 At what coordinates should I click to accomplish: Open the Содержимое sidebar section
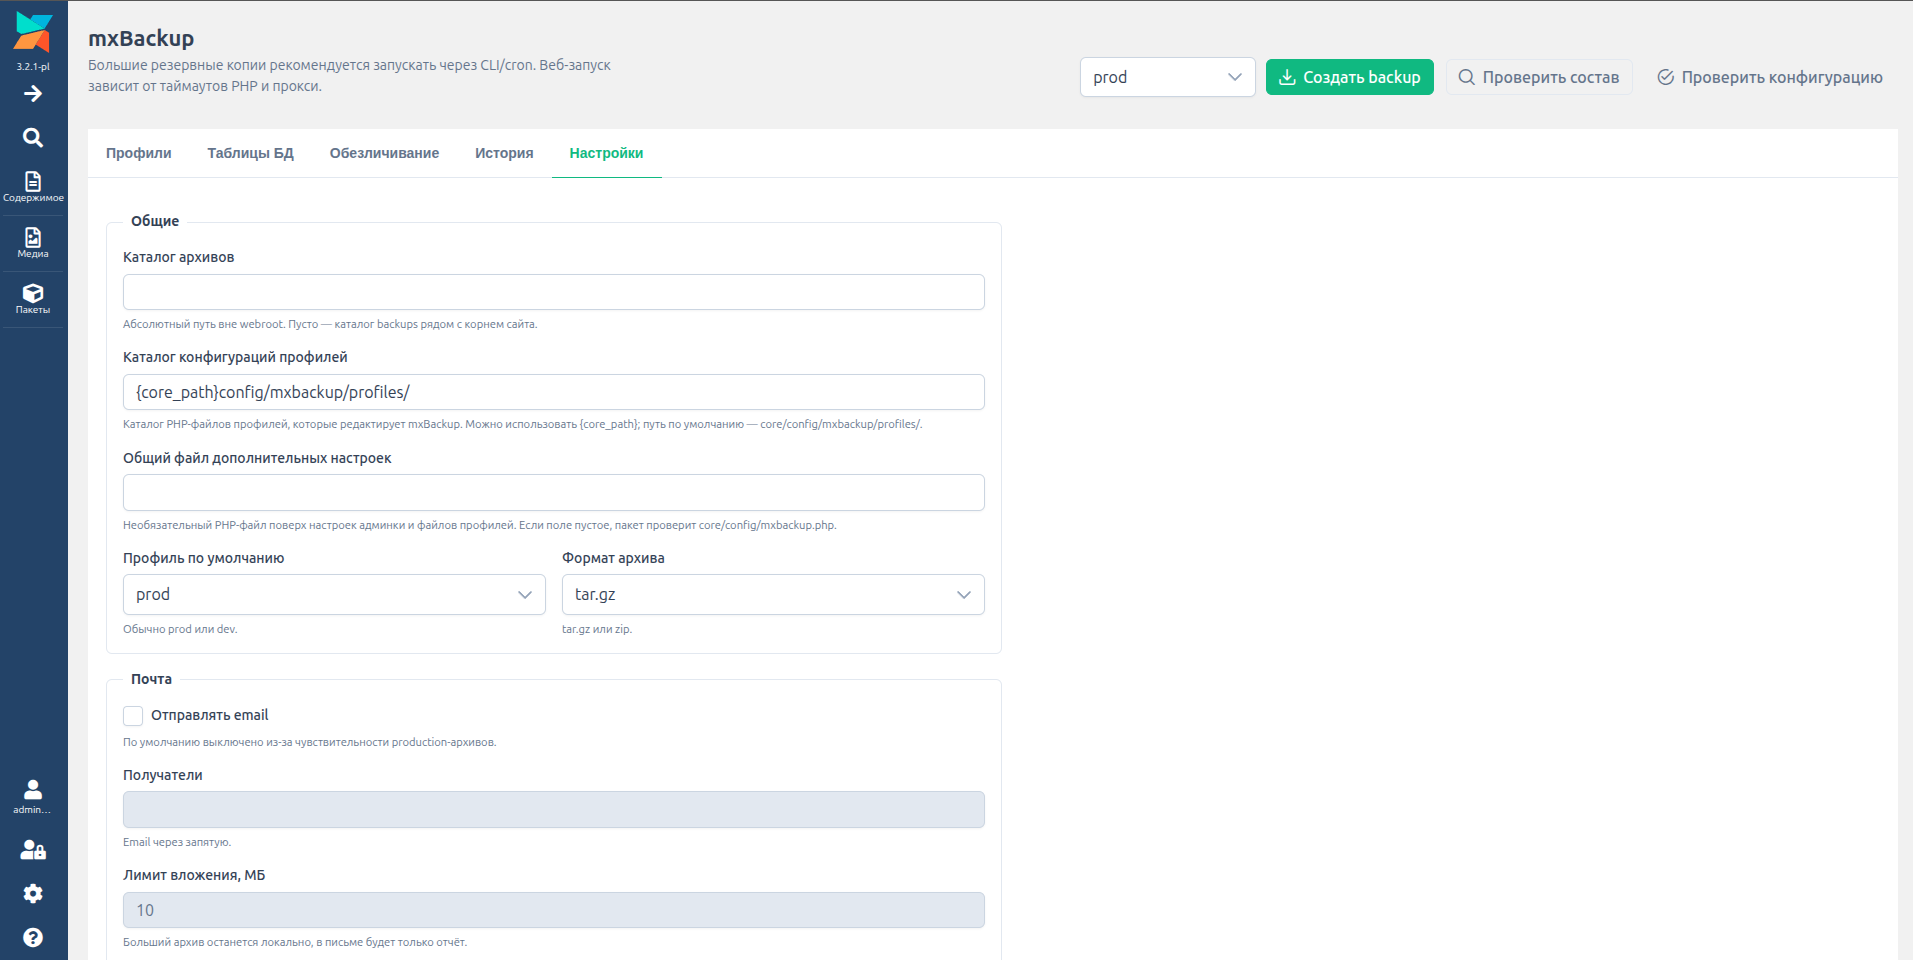tap(33, 186)
